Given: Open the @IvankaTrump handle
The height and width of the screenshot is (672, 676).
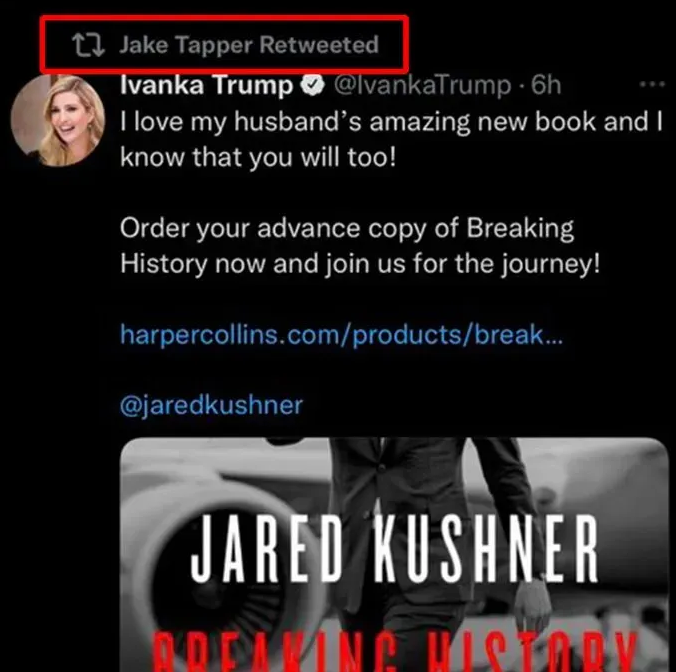Looking at the screenshot, I should (422, 85).
